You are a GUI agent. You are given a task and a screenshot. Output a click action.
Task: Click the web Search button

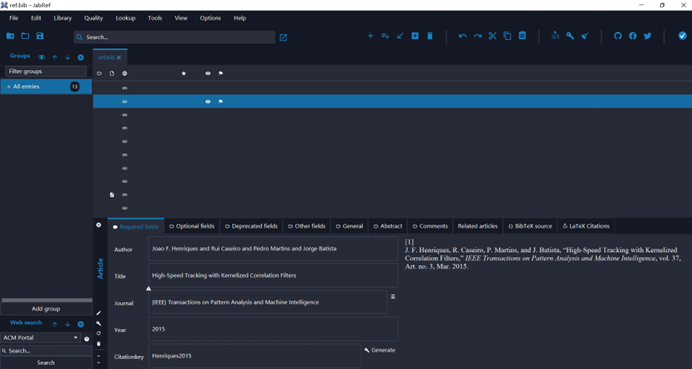point(46,363)
